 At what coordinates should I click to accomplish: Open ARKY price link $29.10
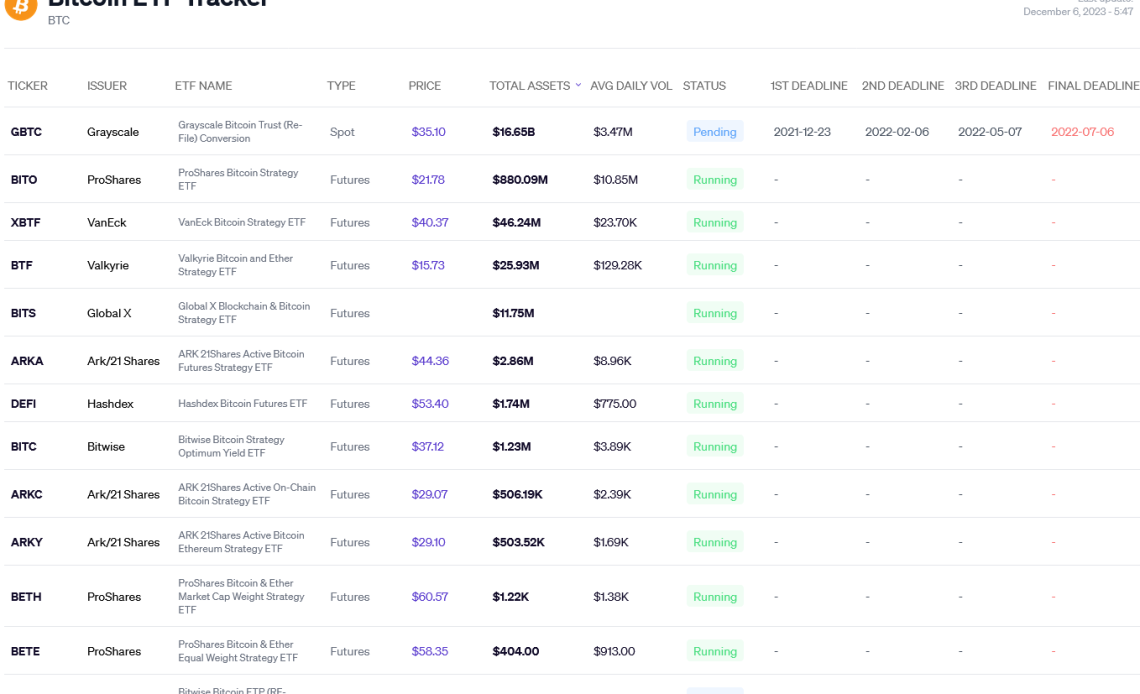(x=428, y=542)
